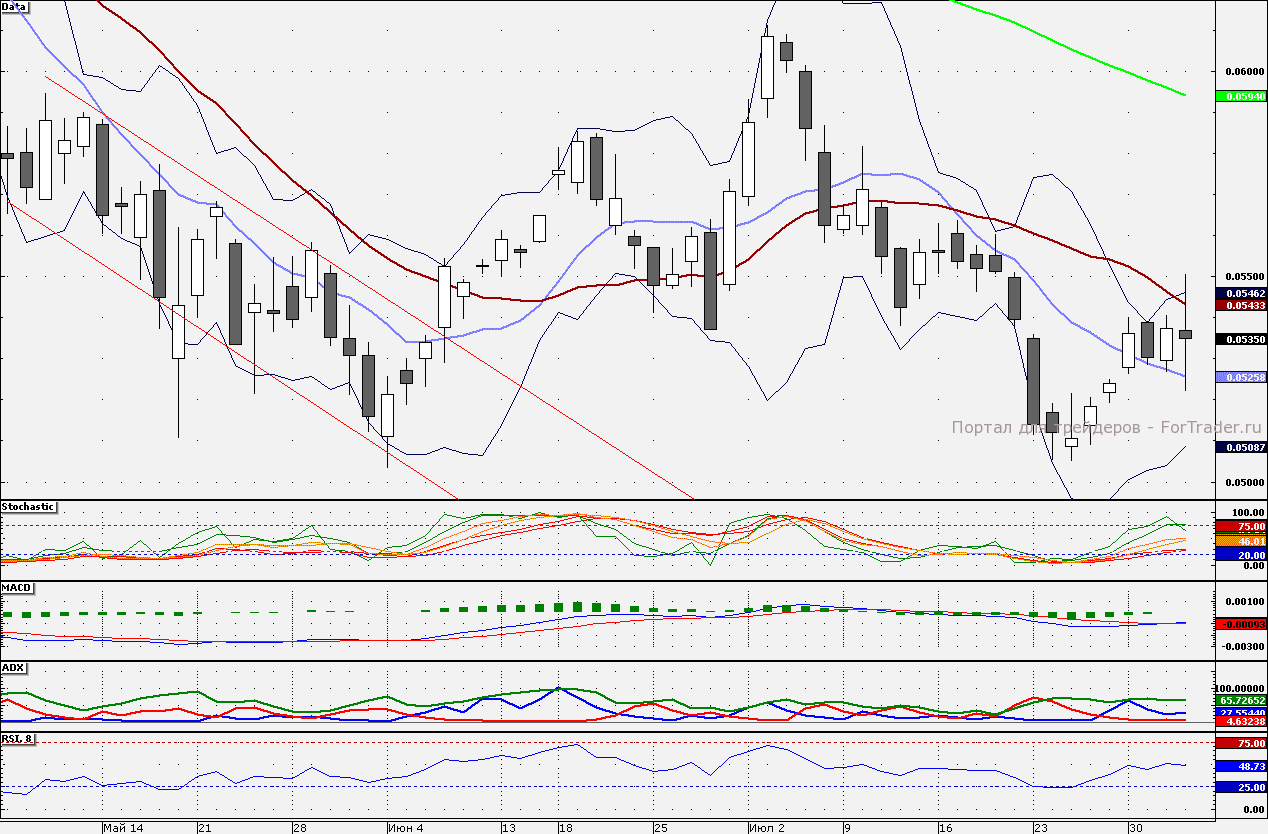This screenshot has width=1268, height=834.
Task: Click the light blue 0.05258 price tag
Action: (x=1241, y=377)
